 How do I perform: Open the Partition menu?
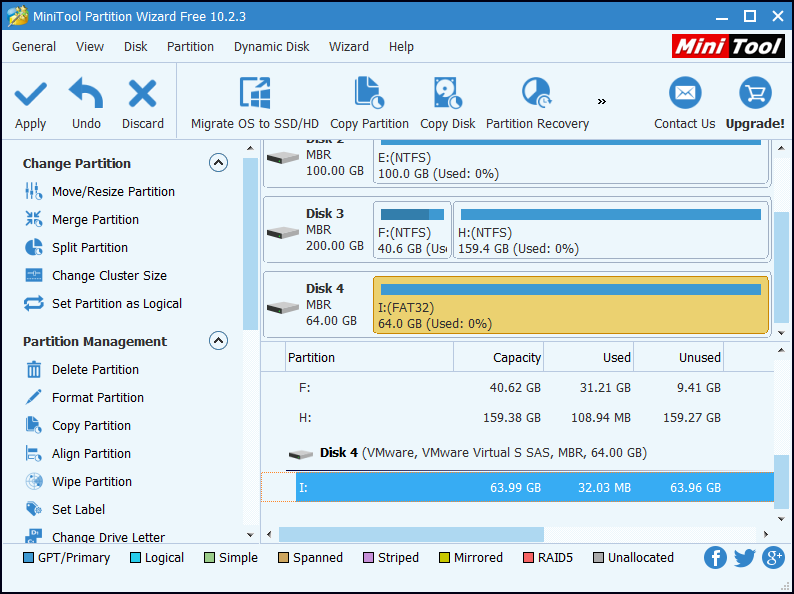click(x=190, y=47)
